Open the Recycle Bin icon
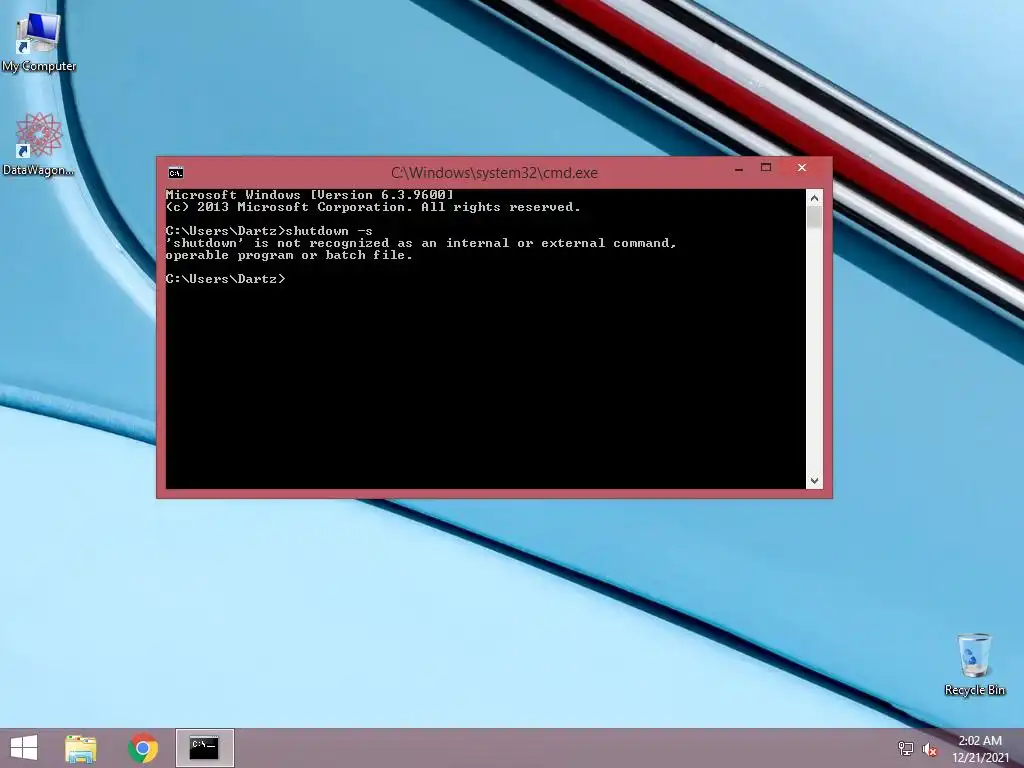Screen dimensions: 1024x768 [974, 664]
